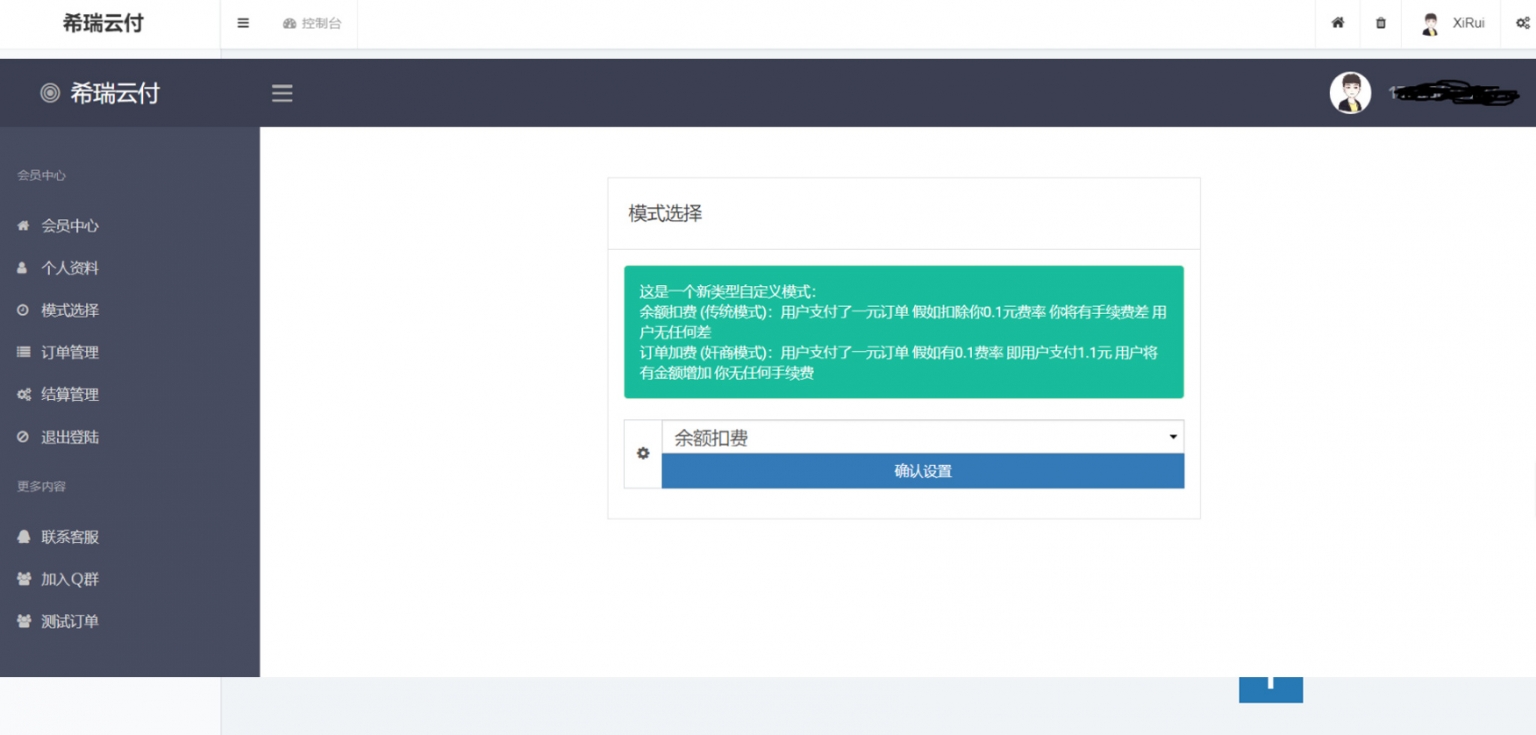Click 测试订单 at sidebar bottom
The width and height of the screenshot is (1536, 735).
pyautogui.click(x=70, y=621)
